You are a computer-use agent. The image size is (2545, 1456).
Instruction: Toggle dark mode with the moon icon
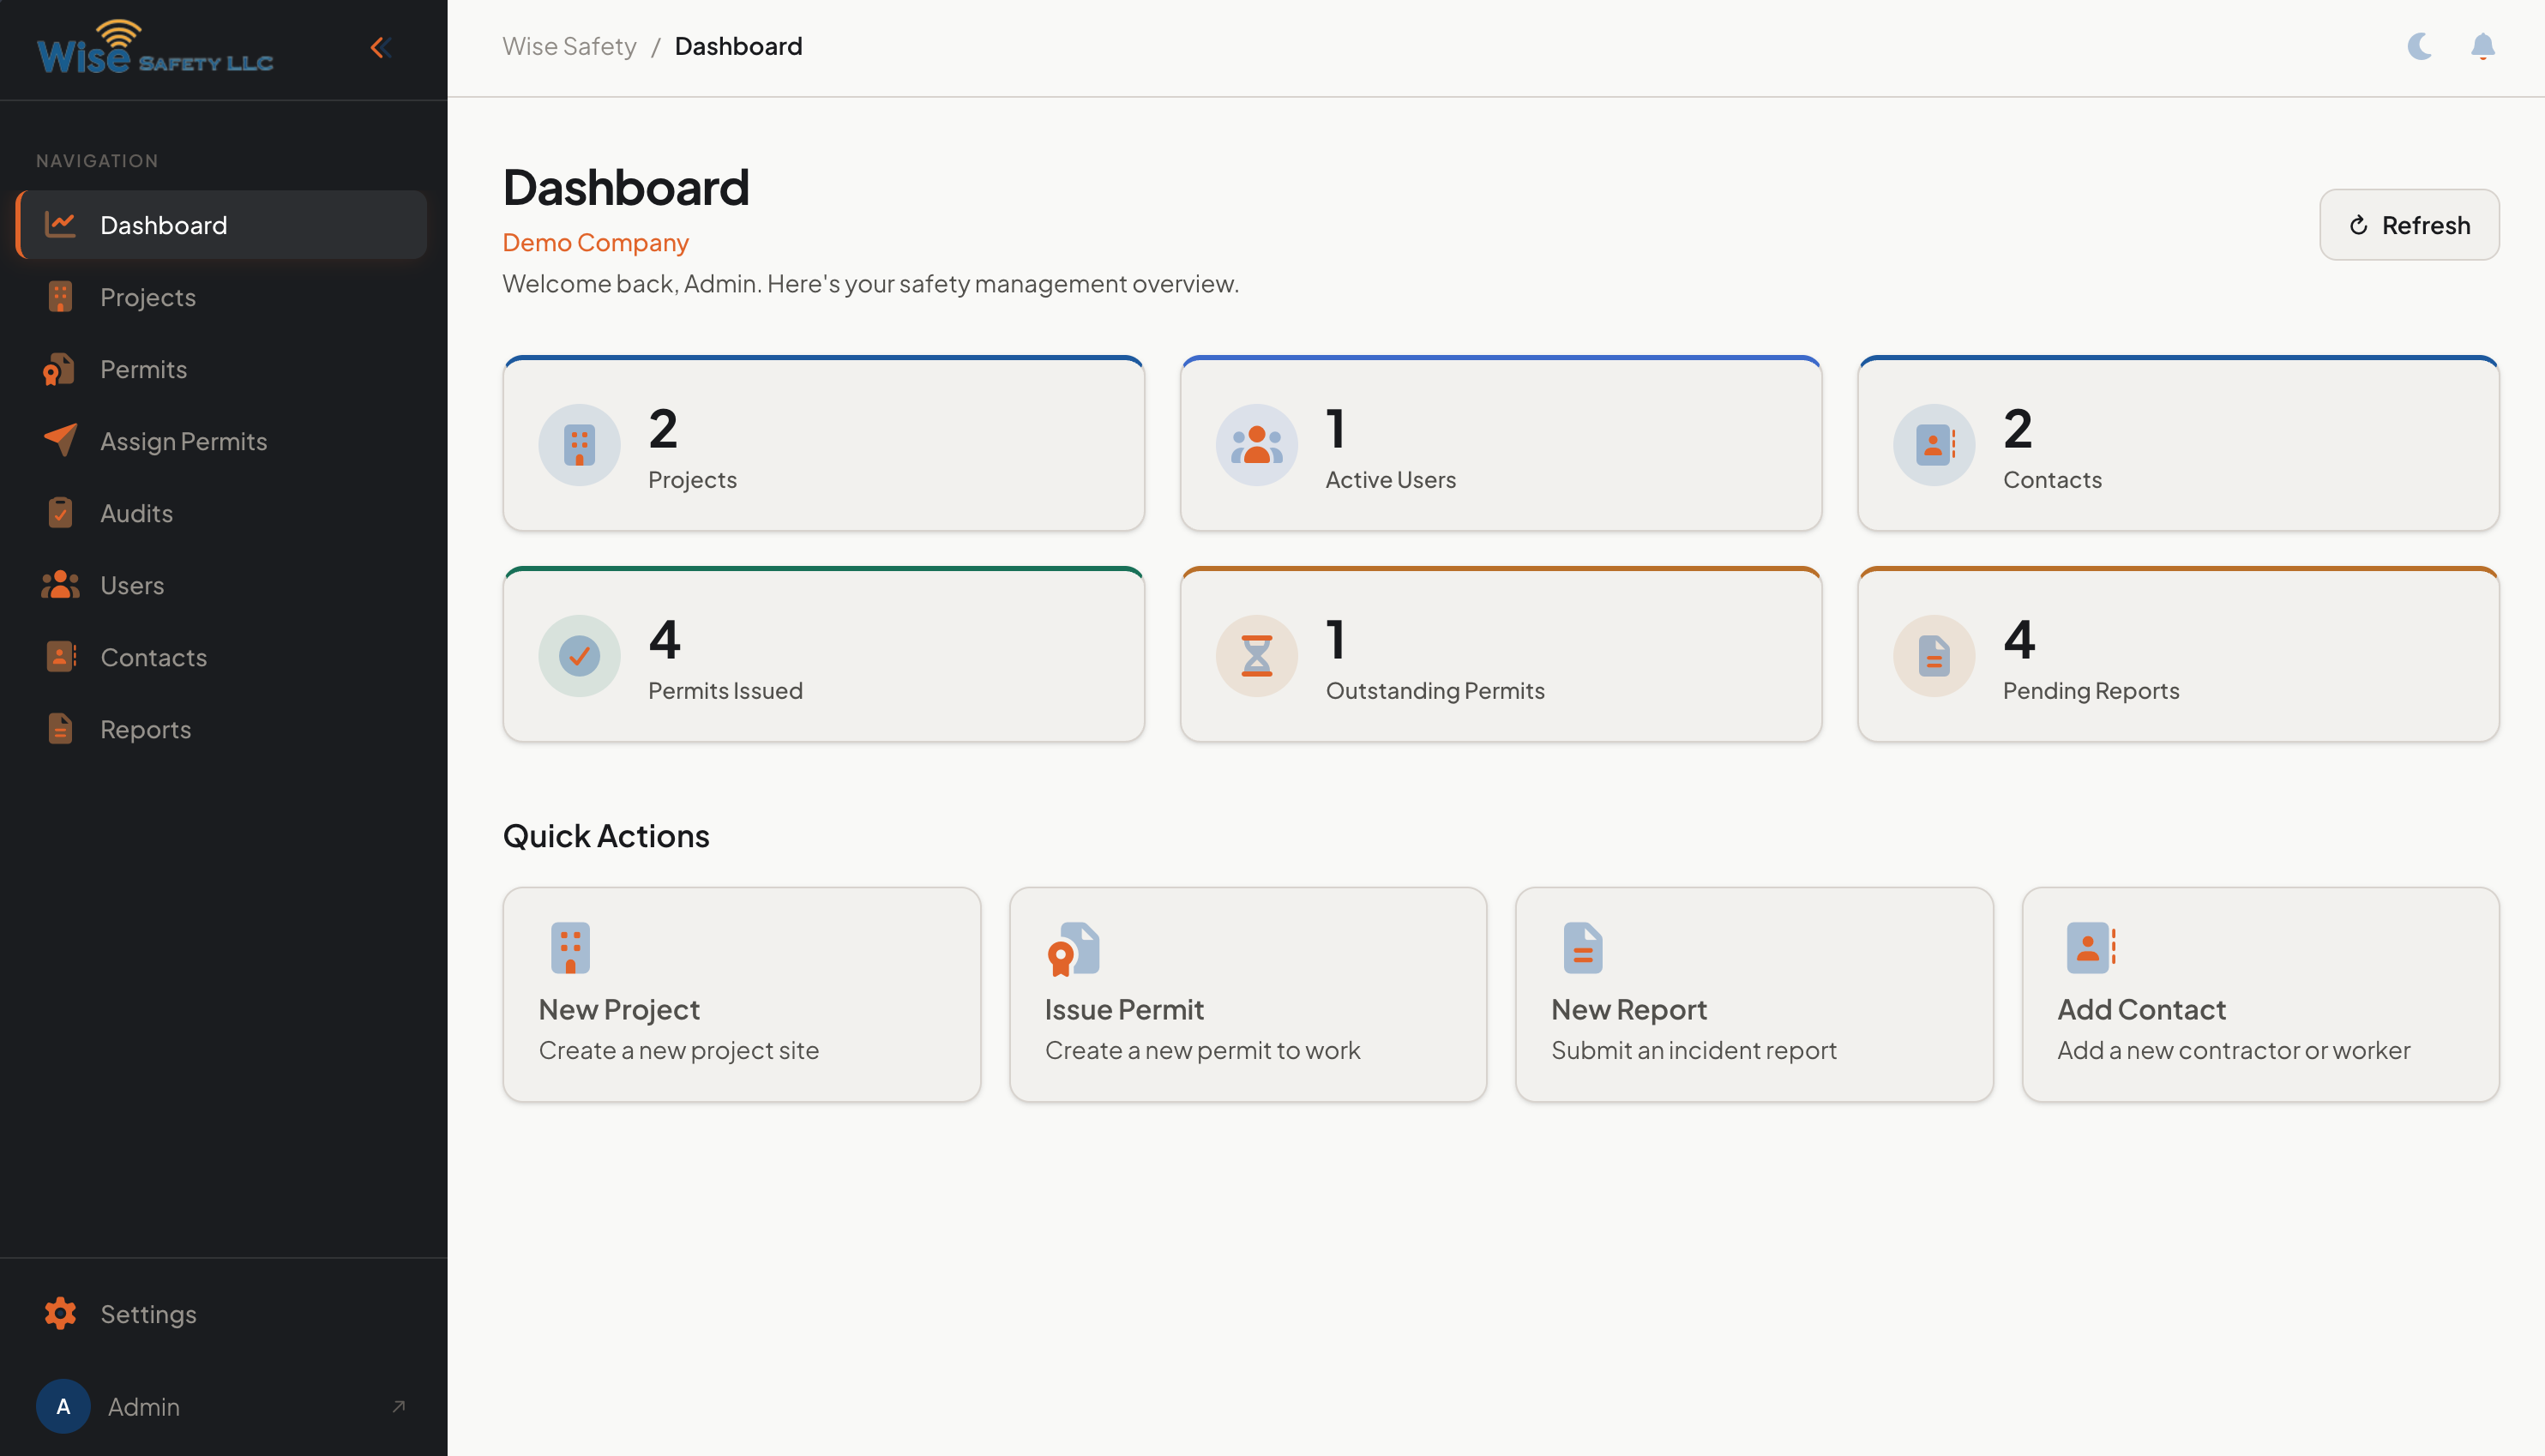click(x=2419, y=46)
